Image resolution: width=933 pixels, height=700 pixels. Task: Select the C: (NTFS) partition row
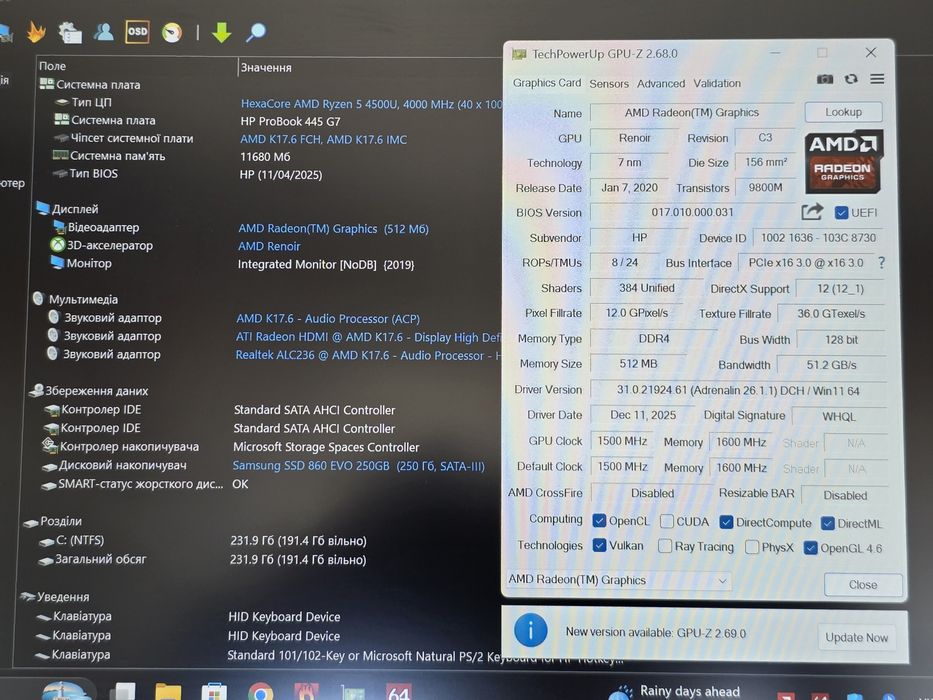pos(71,540)
